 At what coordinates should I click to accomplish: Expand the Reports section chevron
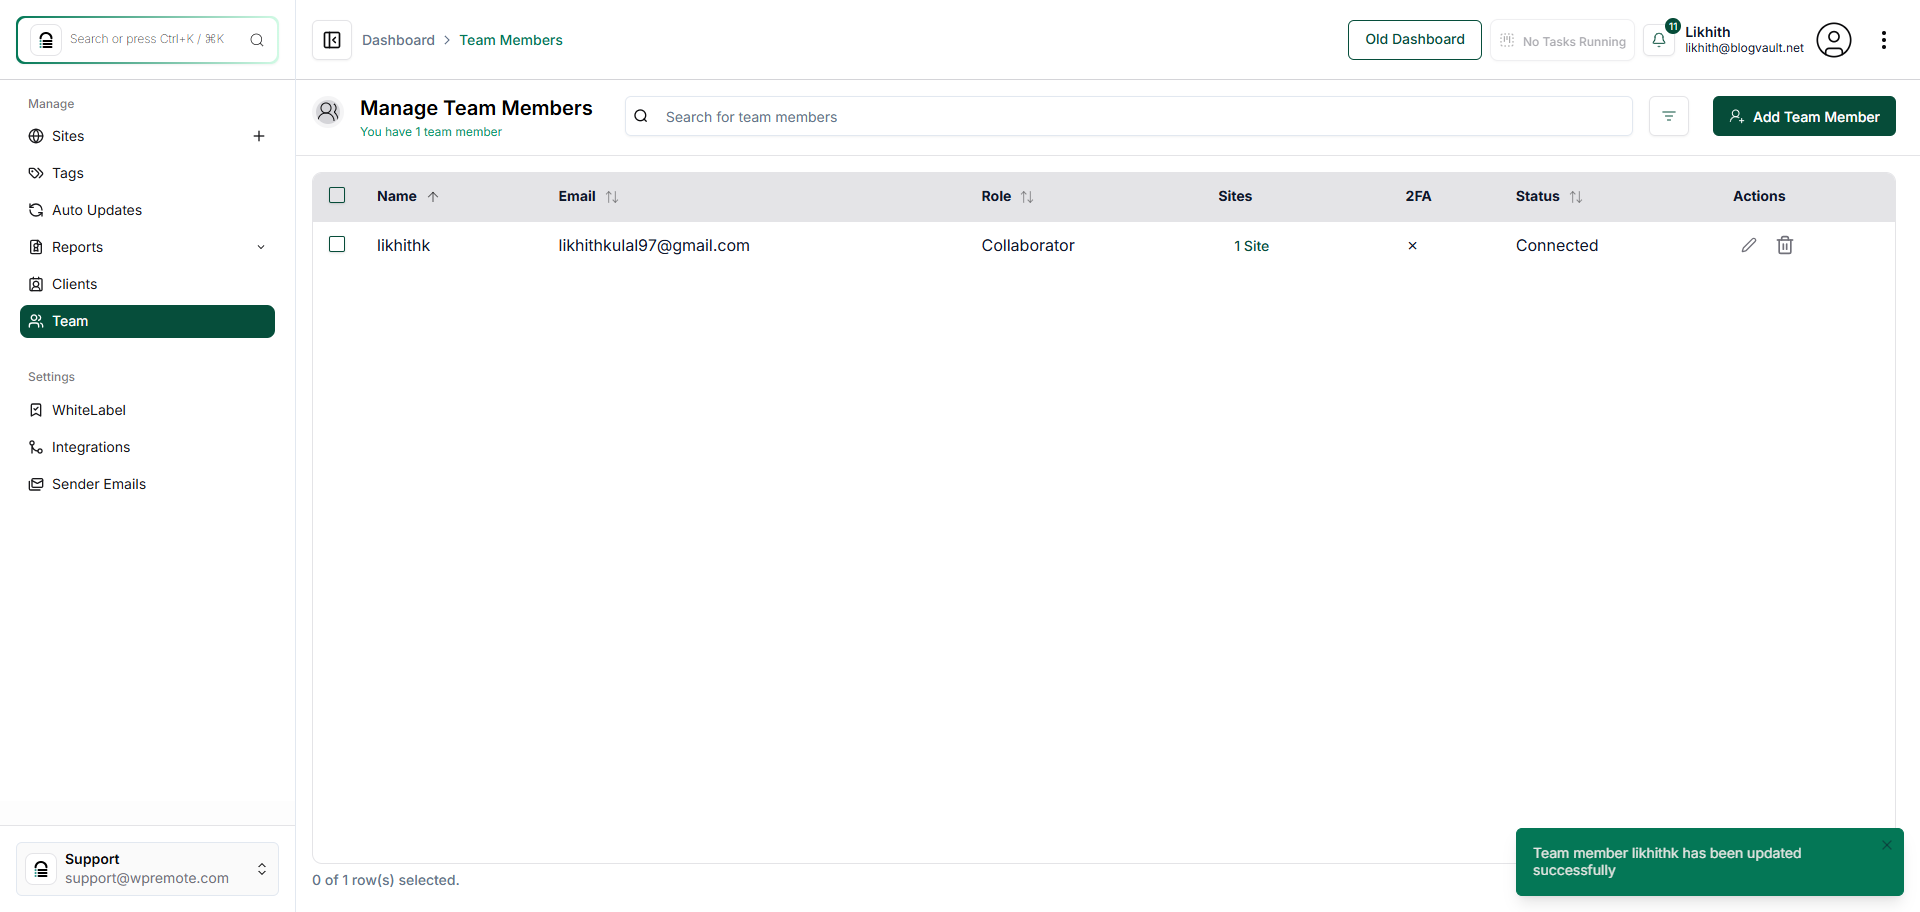[261, 247]
